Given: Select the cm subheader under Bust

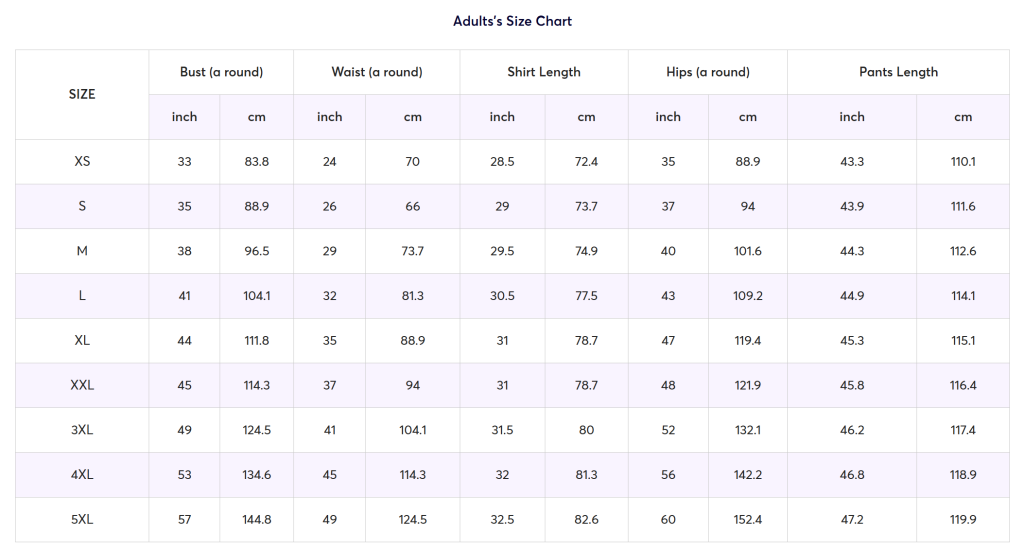Looking at the screenshot, I should pos(257,117).
